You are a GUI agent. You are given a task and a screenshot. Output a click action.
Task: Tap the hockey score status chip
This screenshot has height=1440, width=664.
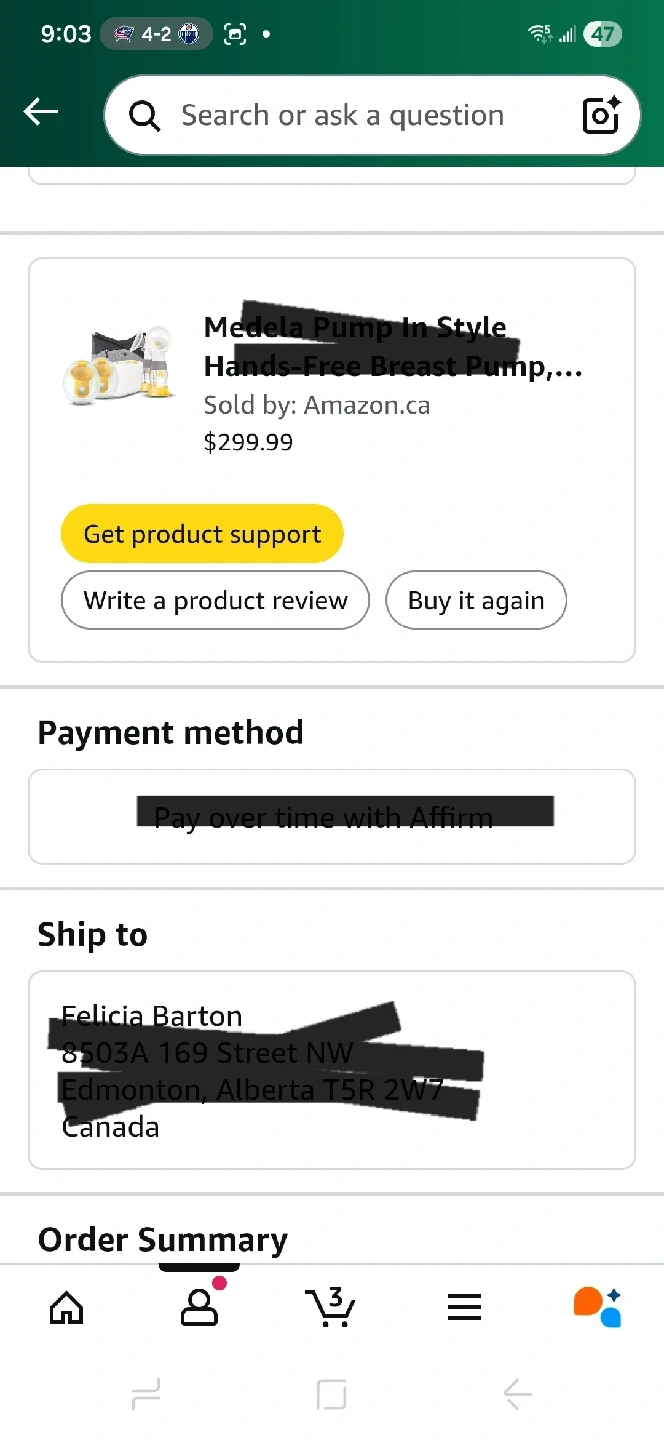[157, 34]
